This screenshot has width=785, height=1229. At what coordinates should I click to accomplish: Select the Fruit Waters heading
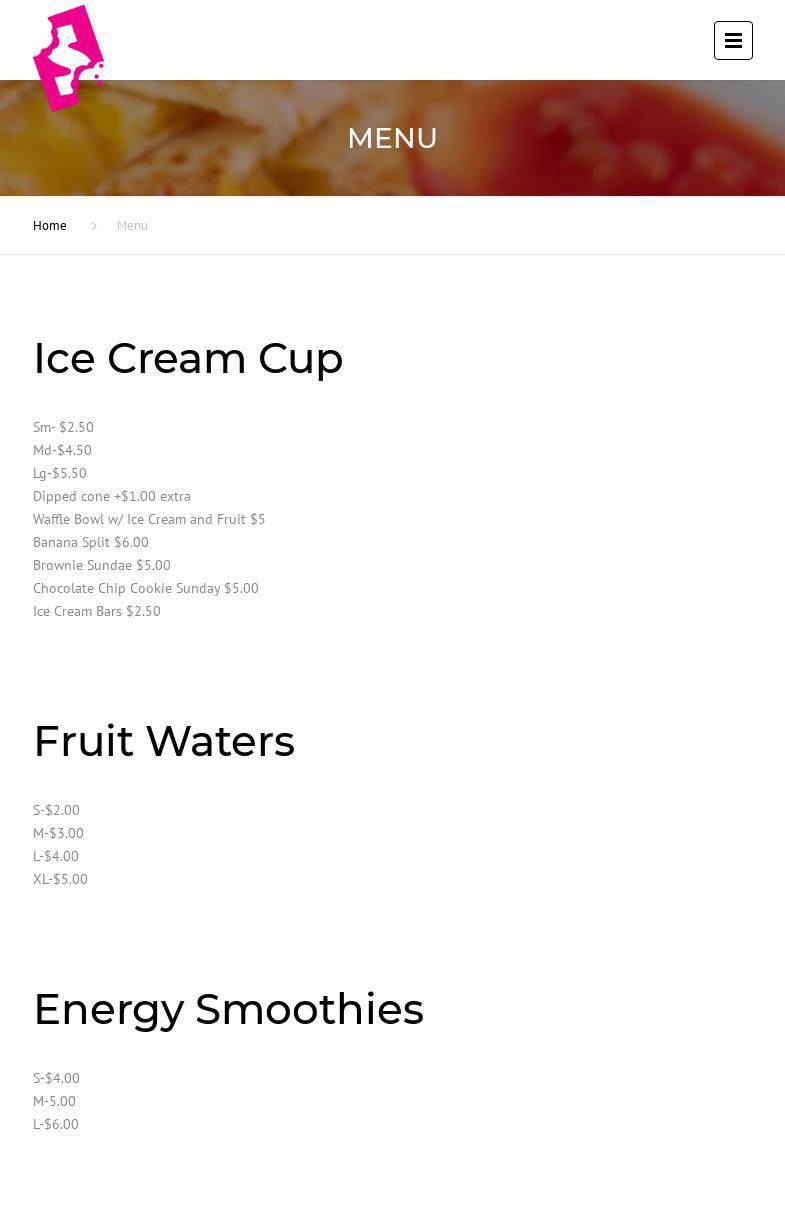[x=164, y=741]
